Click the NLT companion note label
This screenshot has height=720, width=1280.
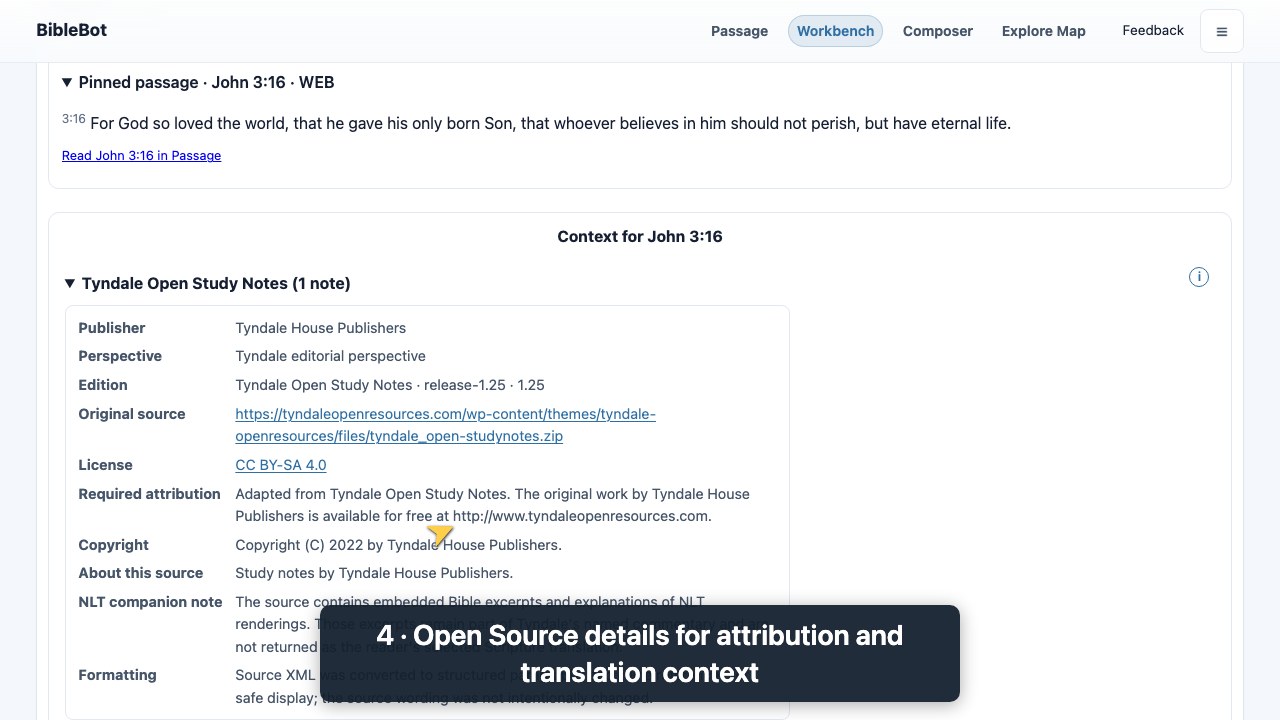tap(150, 602)
